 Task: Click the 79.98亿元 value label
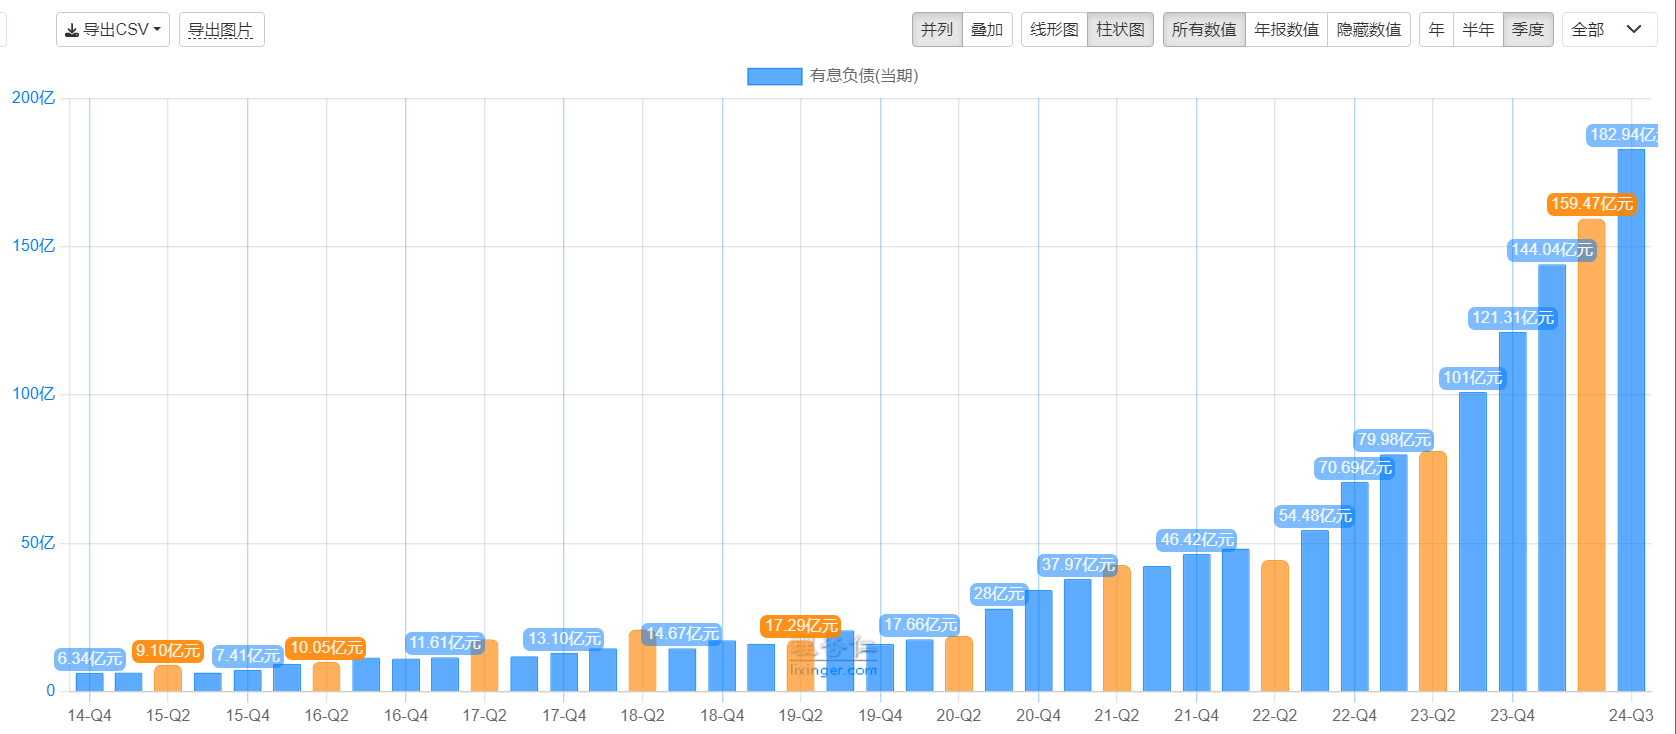1394,440
